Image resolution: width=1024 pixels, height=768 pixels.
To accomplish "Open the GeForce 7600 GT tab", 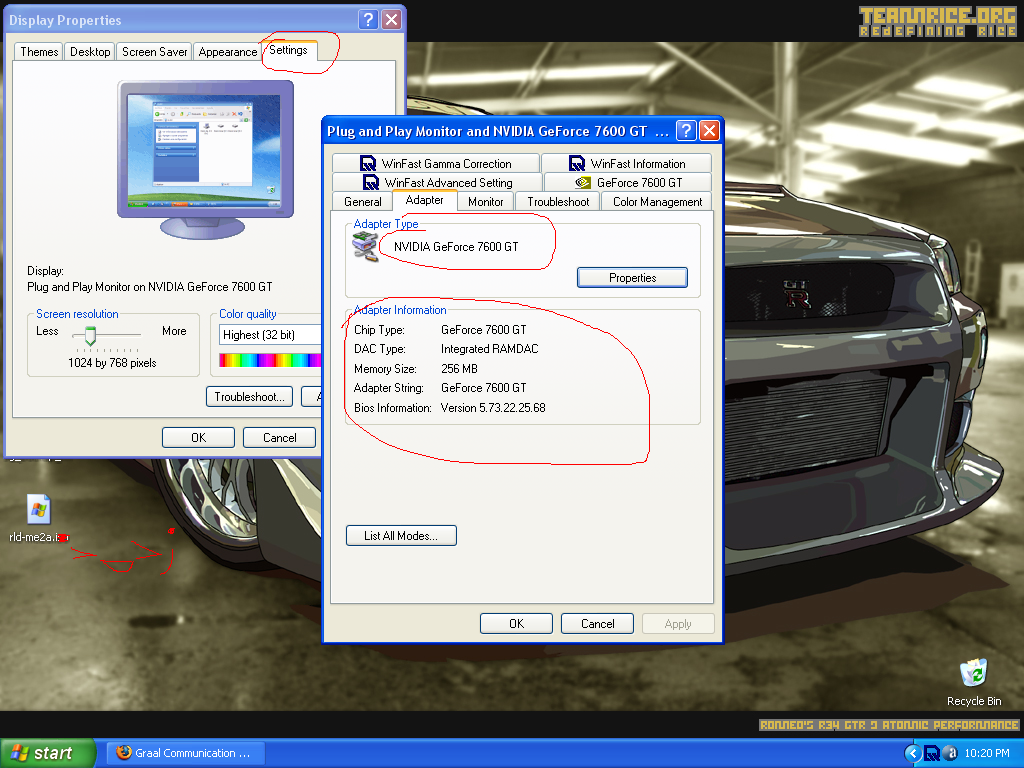I will coord(628,182).
